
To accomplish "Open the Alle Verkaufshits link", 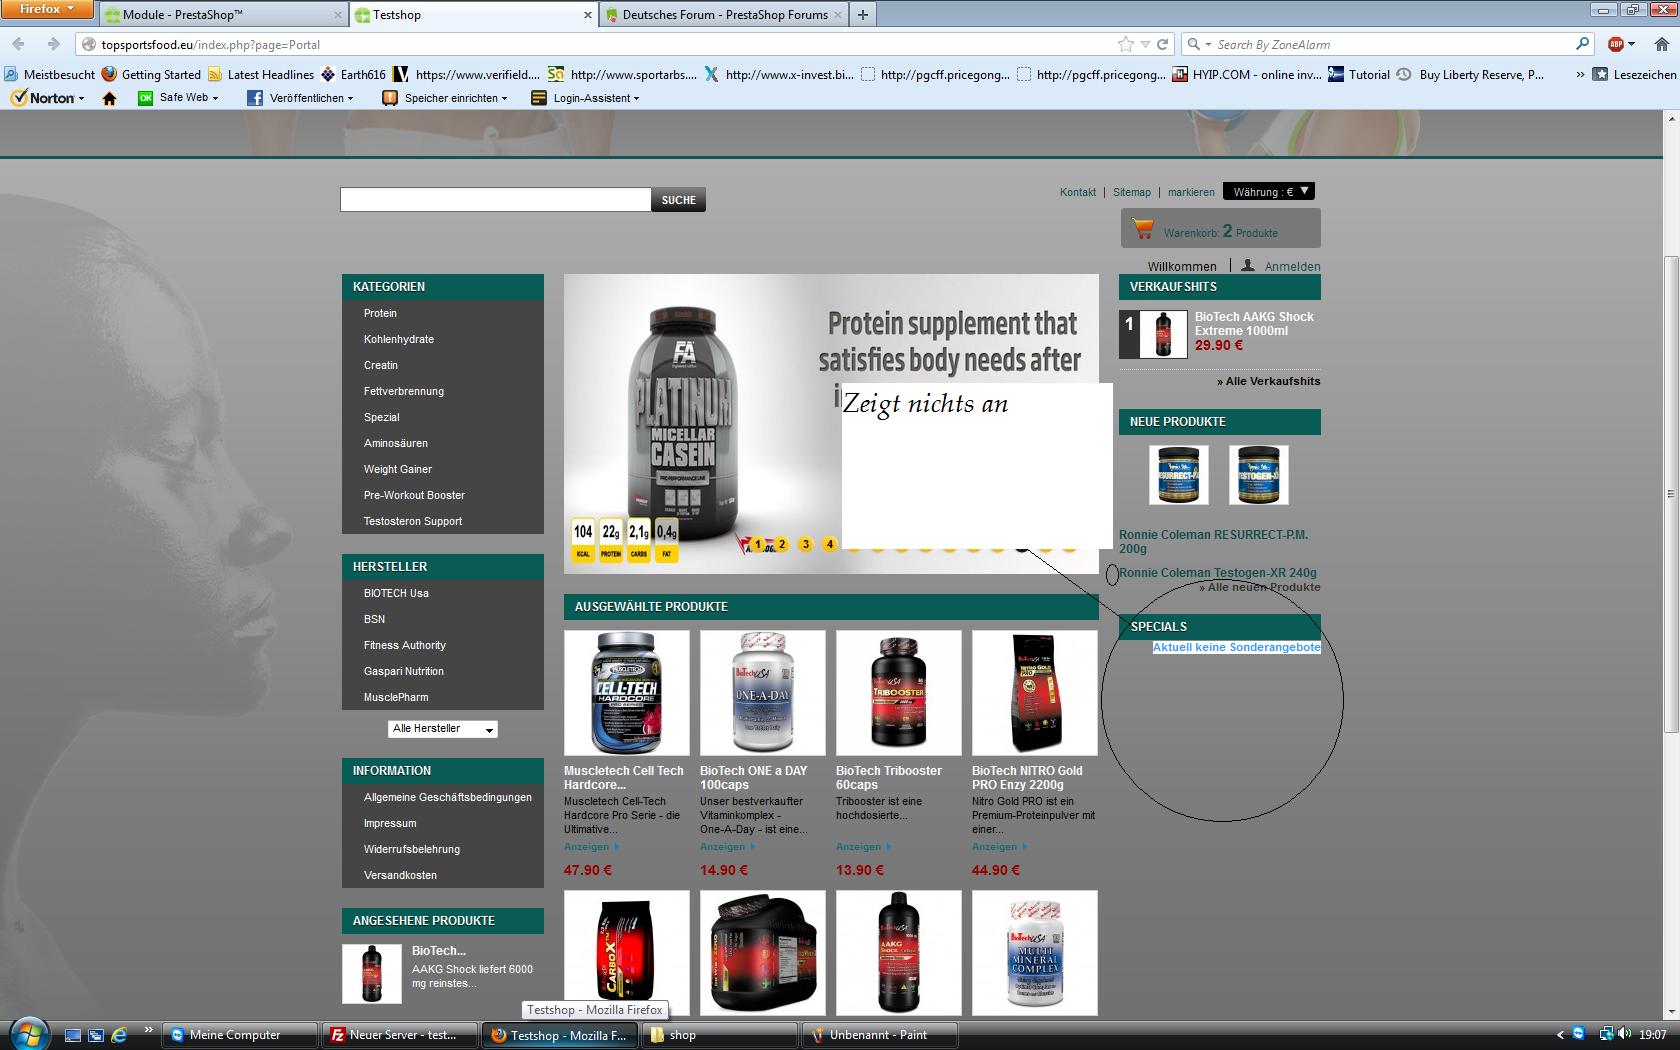I will point(1268,381).
